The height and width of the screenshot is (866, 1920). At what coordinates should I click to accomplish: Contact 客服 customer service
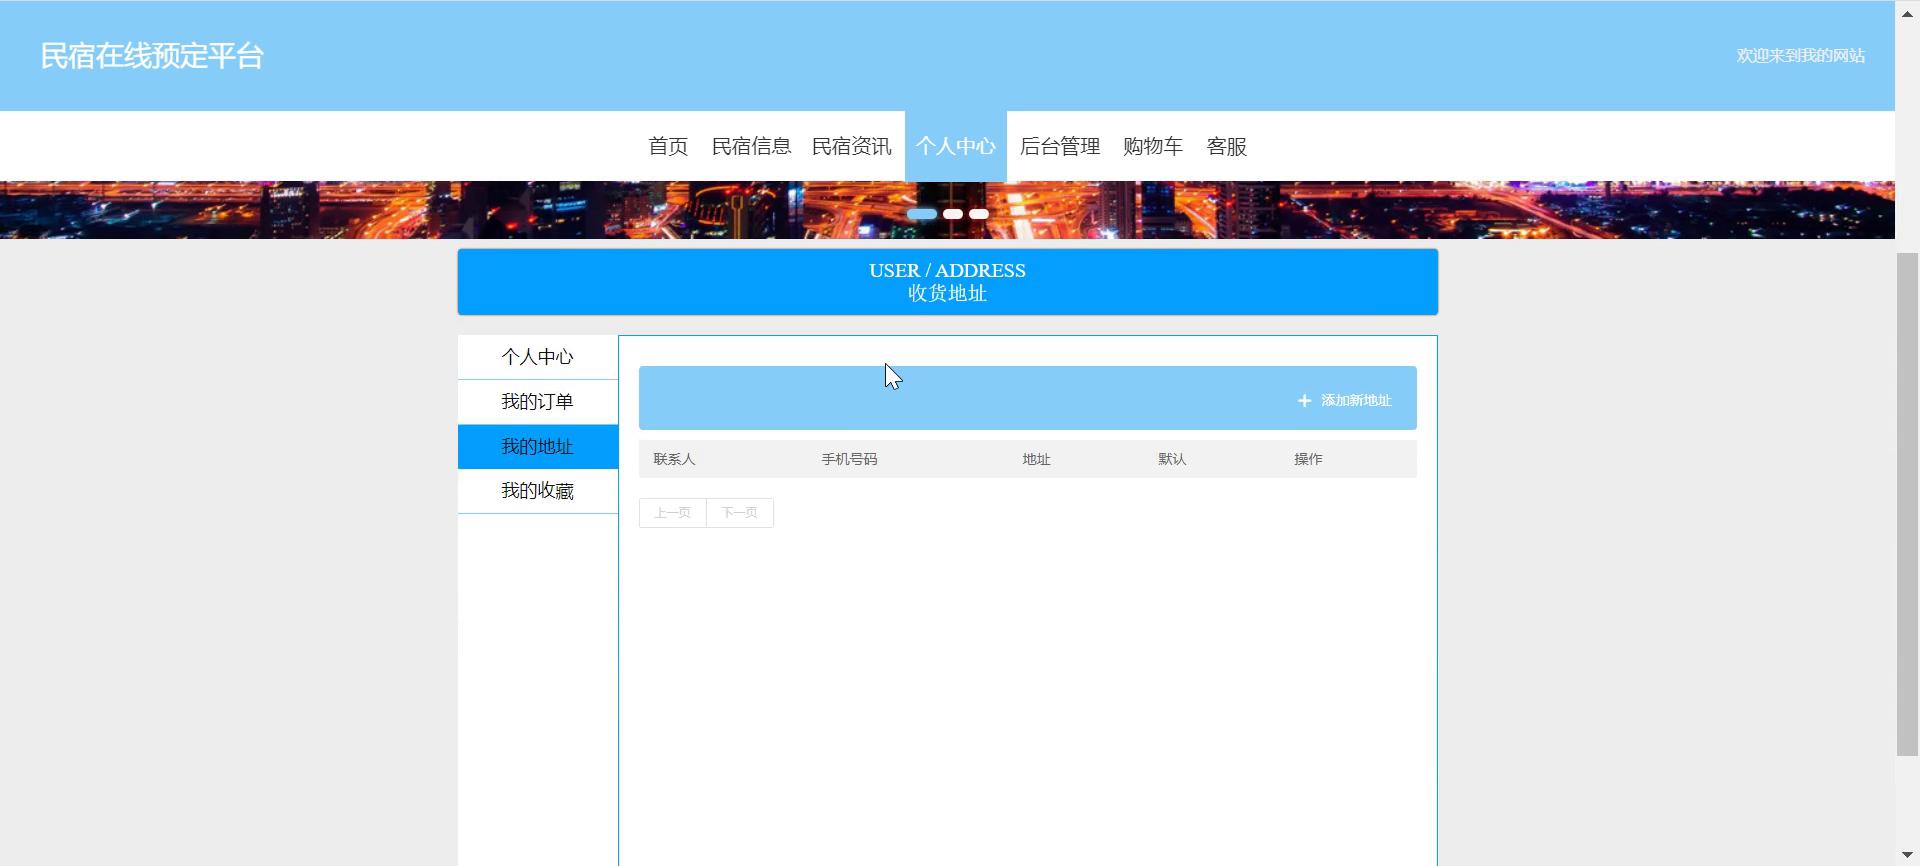[1226, 147]
